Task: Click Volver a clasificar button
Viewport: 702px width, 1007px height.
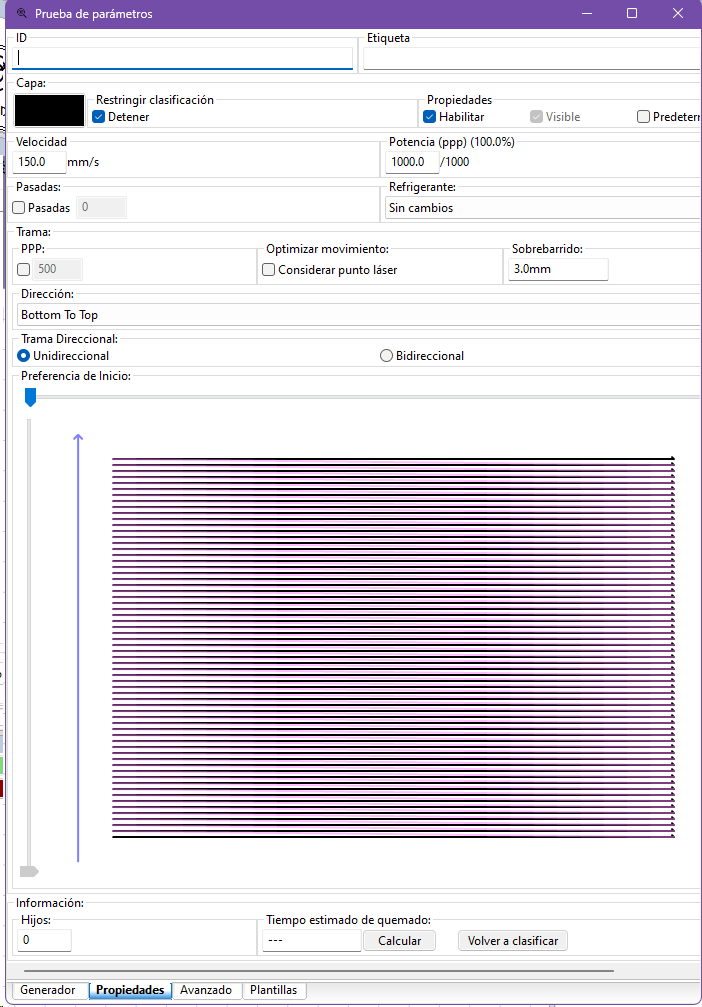Action: [x=513, y=941]
